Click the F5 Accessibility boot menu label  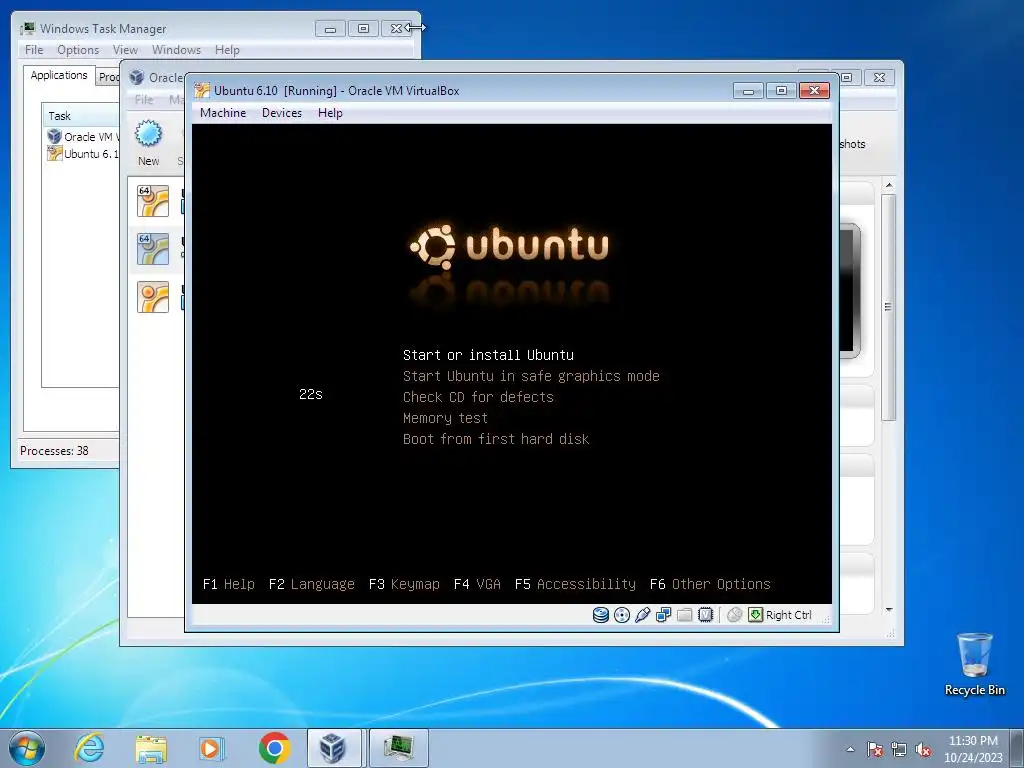pos(575,584)
